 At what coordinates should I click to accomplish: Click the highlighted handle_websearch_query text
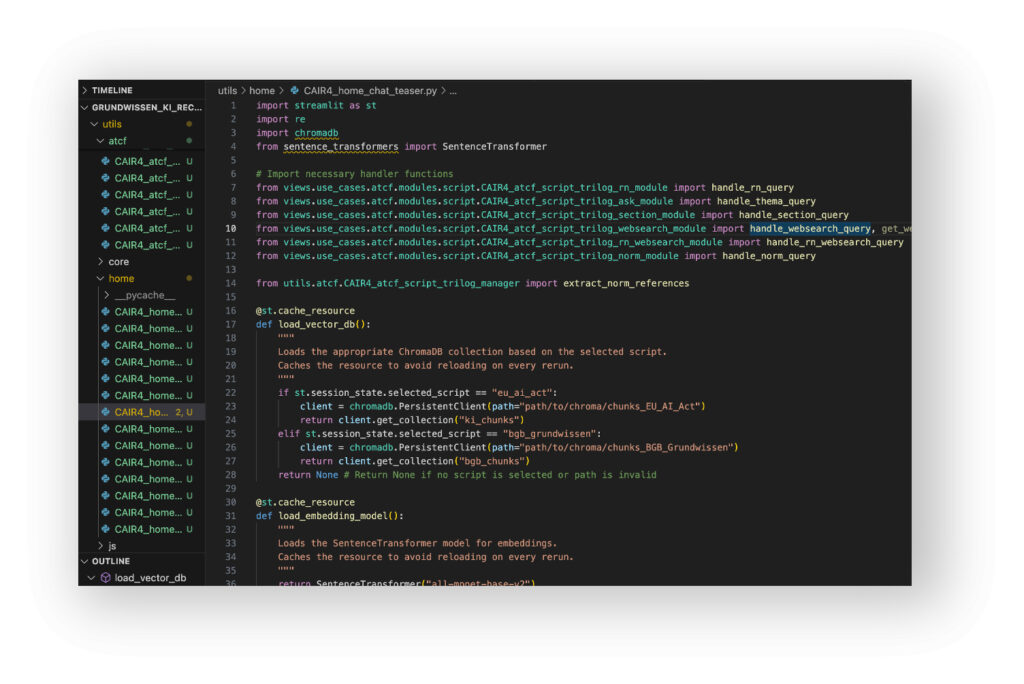click(x=810, y=229)
